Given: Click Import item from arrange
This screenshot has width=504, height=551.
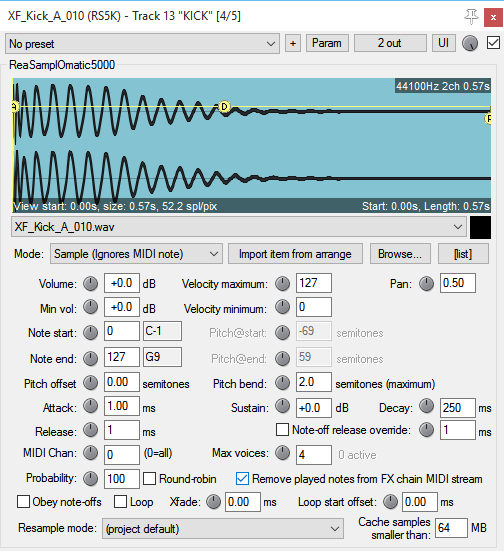Looking at the screenshot, I should [295, 254].
